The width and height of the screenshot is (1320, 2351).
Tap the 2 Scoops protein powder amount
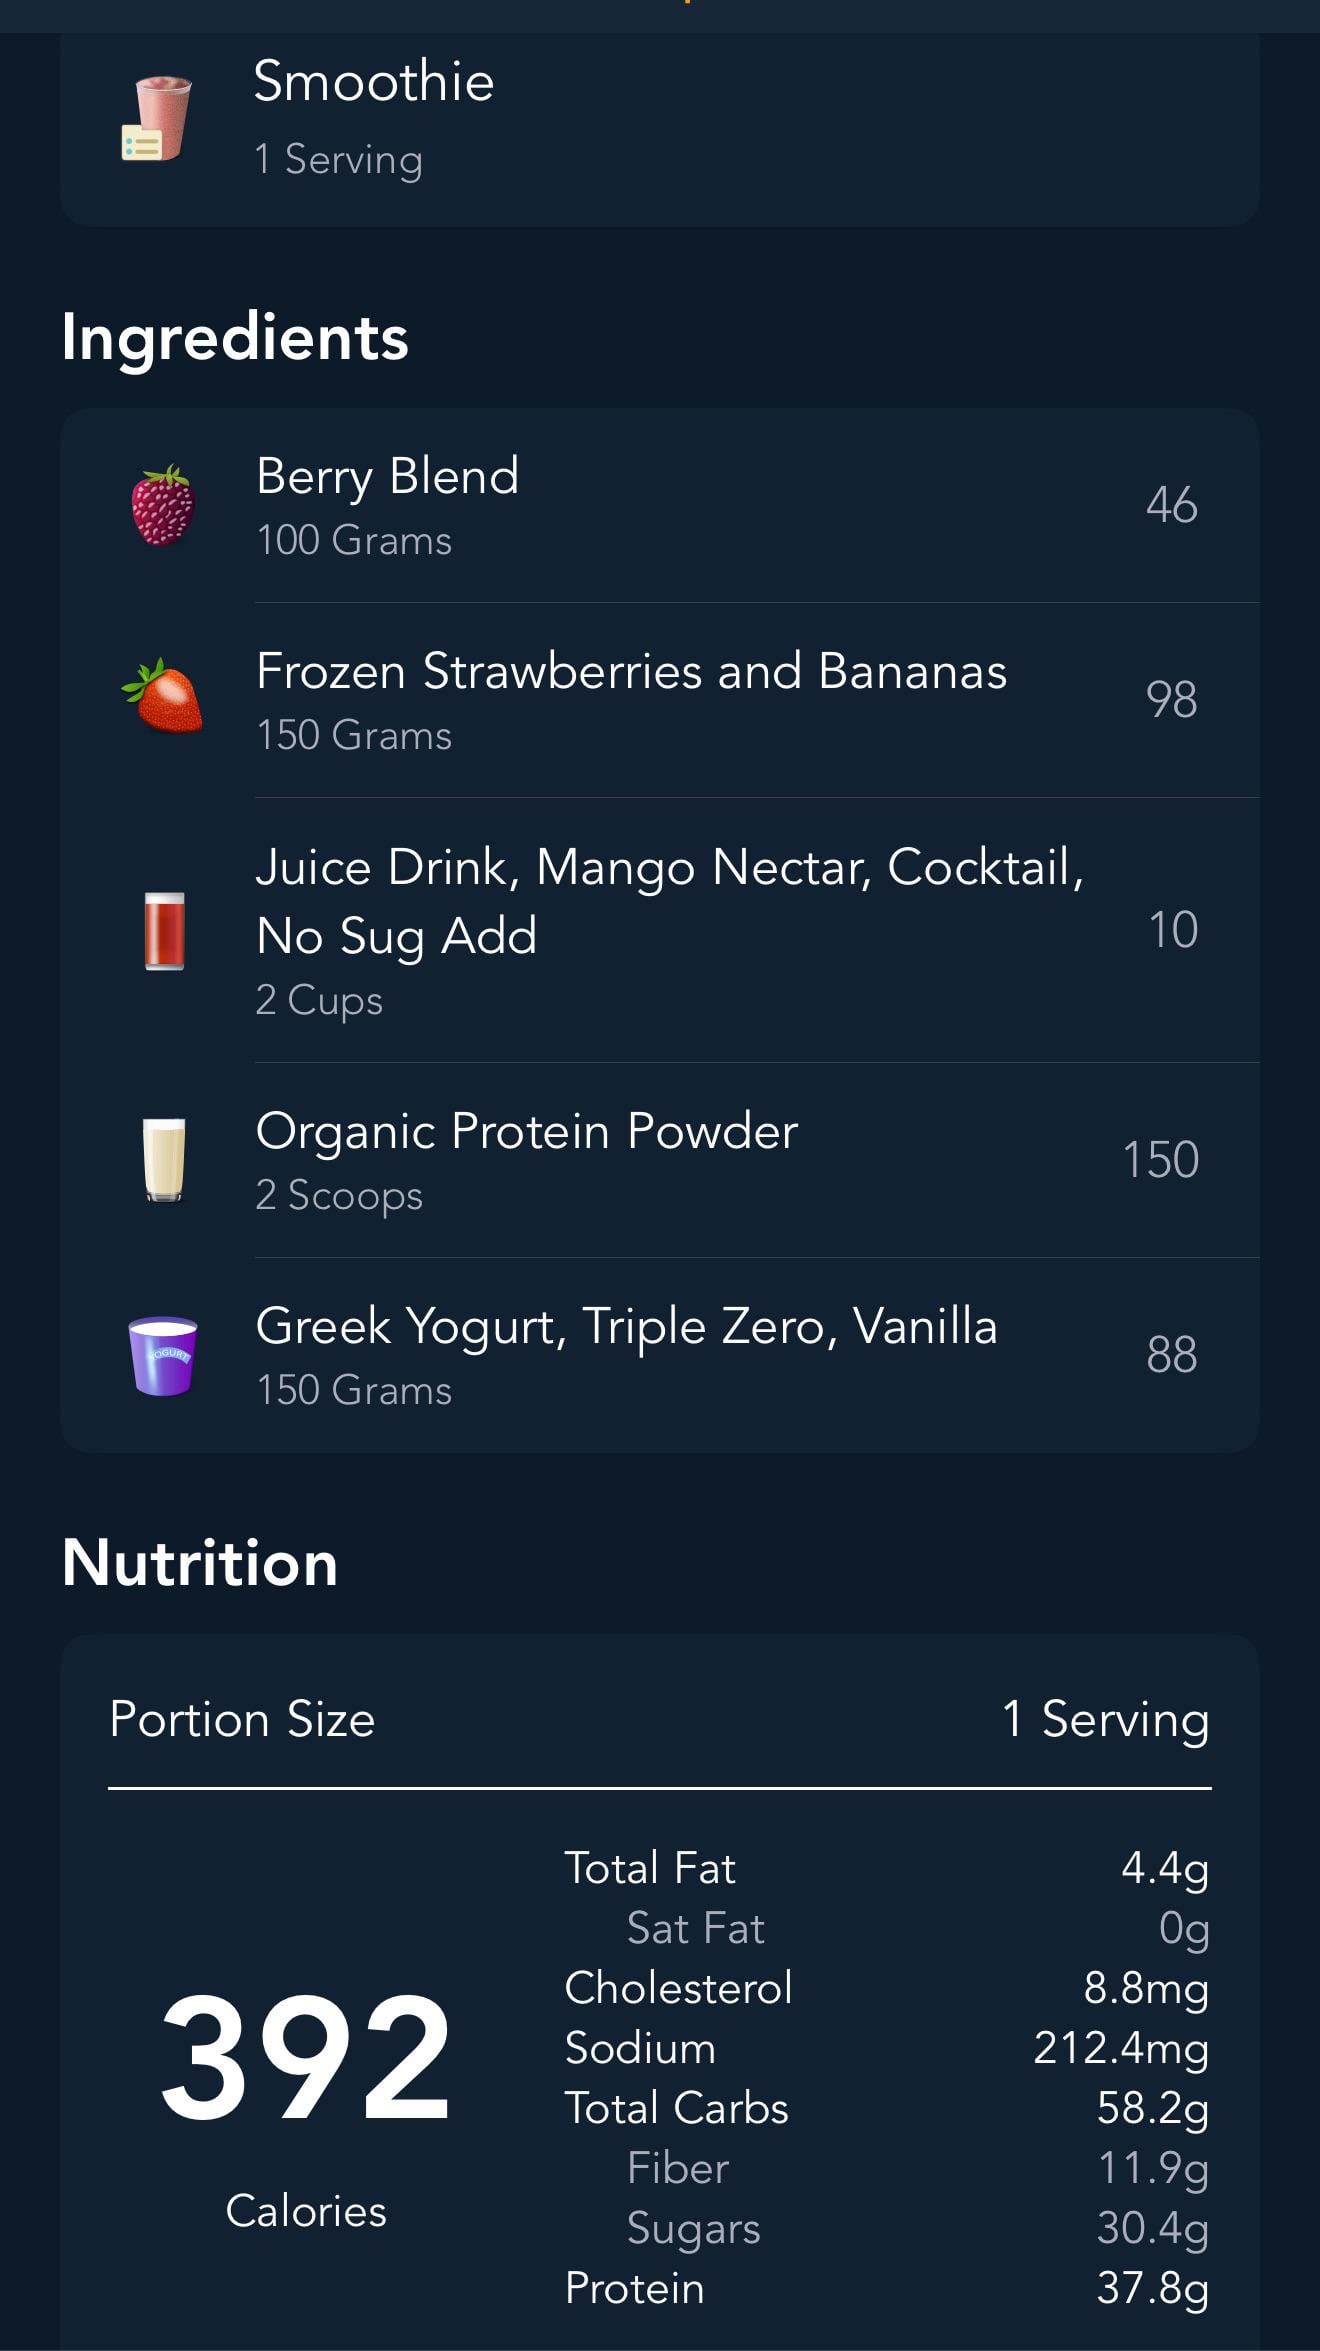pyautogui.click(x=339, y=1196)
